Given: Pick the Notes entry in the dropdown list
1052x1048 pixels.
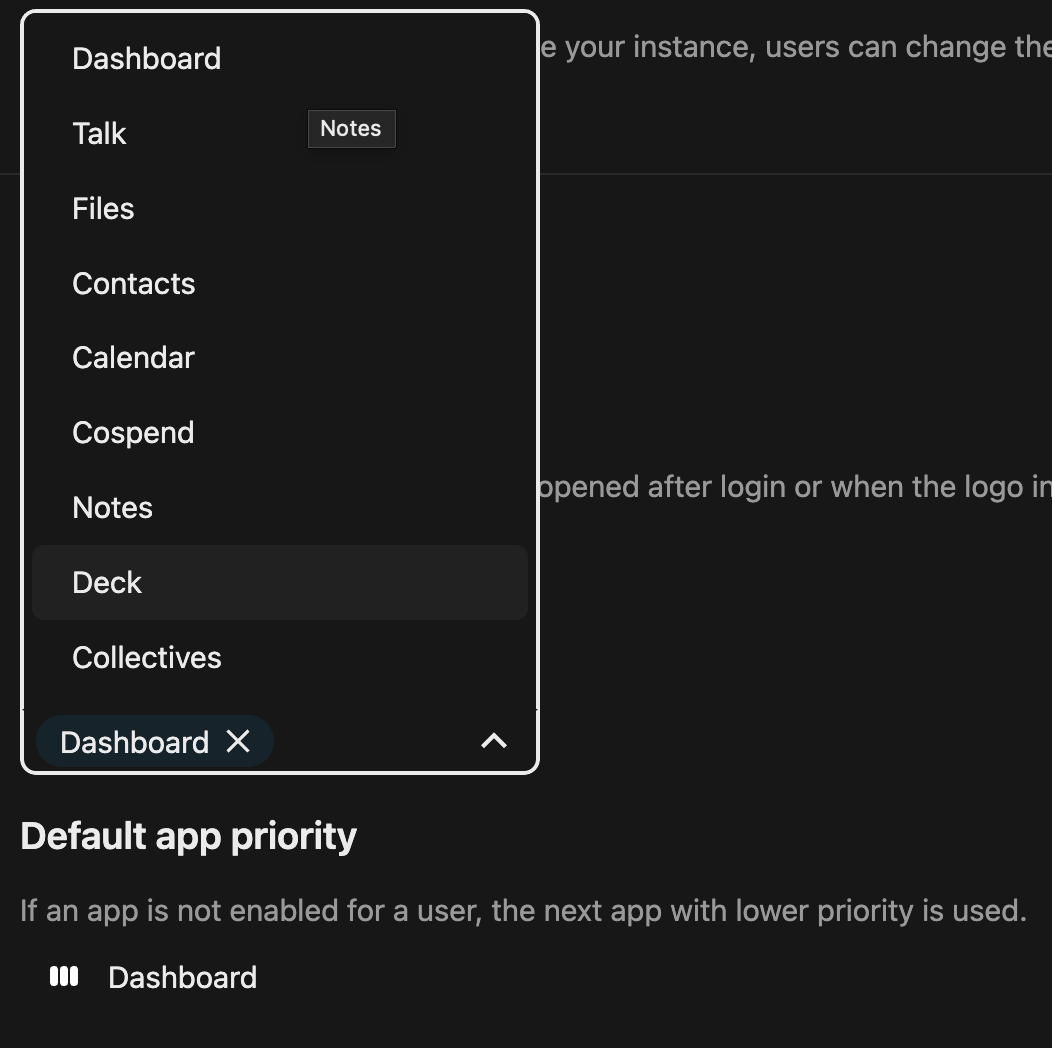Looking at the screenshot, I should click(x=113, y=508).
